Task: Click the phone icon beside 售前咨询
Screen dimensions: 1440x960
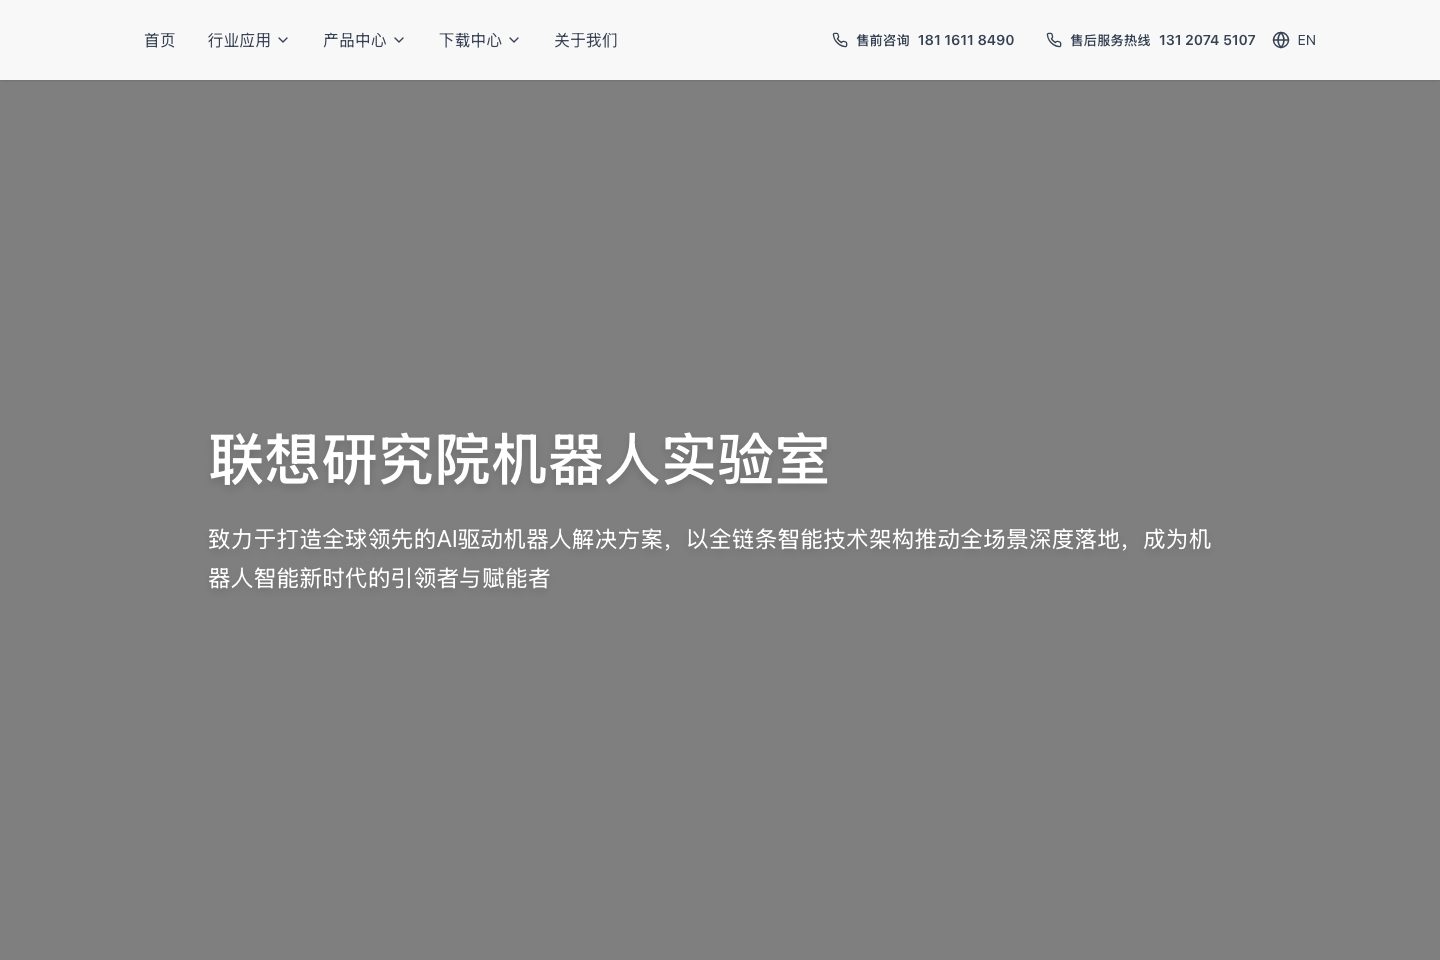Action: [x=840, y=40]
